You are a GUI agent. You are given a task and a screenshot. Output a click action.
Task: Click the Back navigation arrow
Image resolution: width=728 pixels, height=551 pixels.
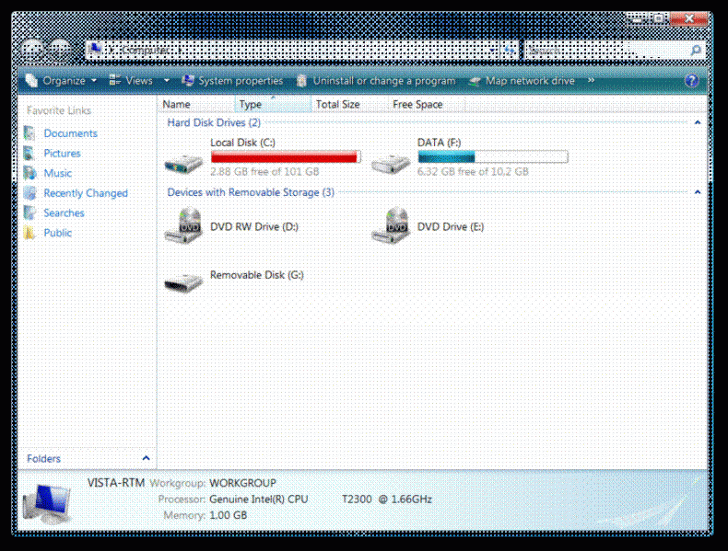pos(32,49)
